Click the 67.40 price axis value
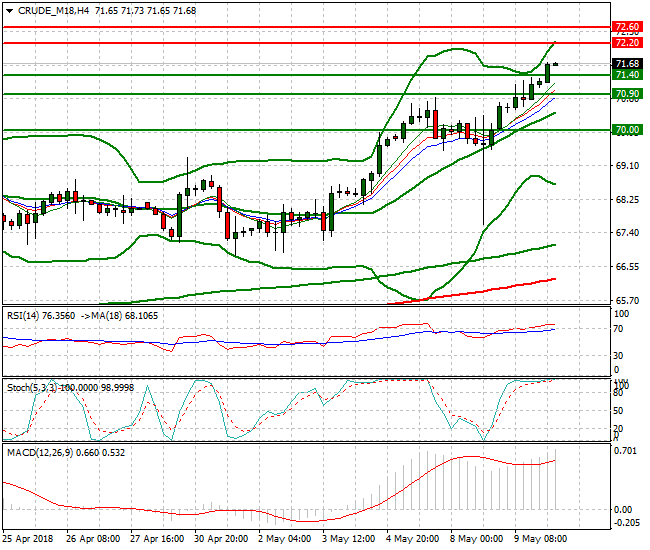The width and height of the screenshot is (650, 550). [x=627, y=233]
